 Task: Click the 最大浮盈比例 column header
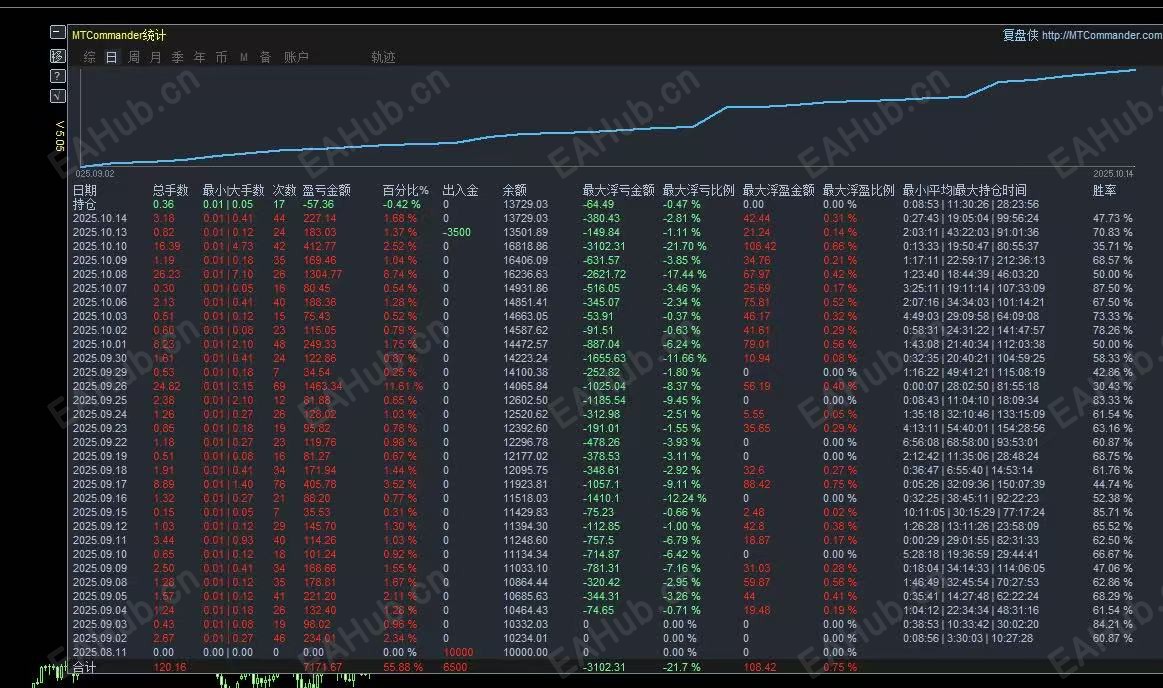tap(859, 191)
